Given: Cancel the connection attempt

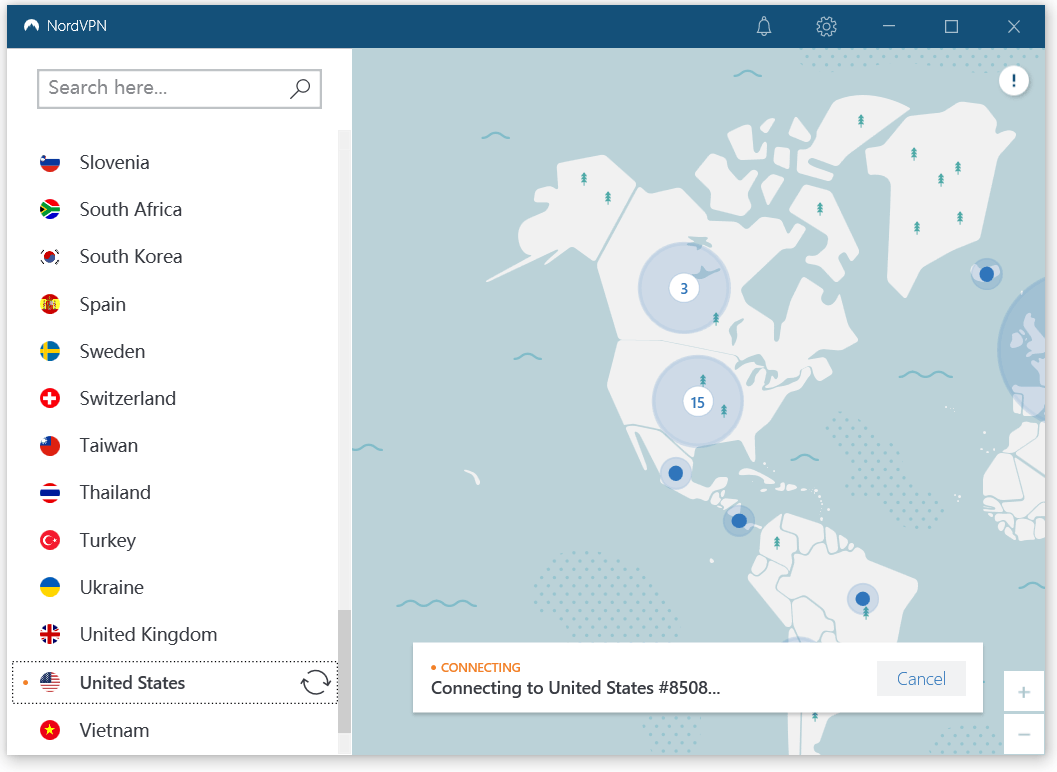Looking at the screenshot, I should click(x=921, y=678).
